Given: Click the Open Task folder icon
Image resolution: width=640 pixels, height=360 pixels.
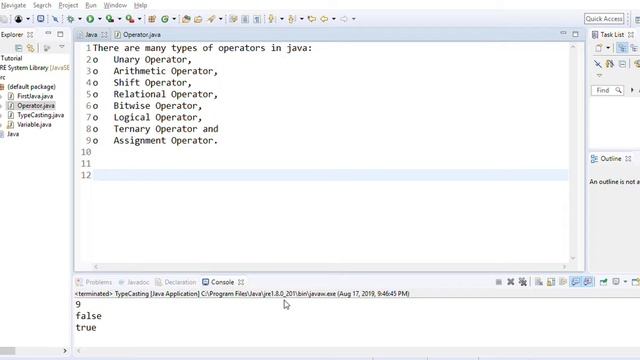Looking at the screenshot, I should 198,19.
